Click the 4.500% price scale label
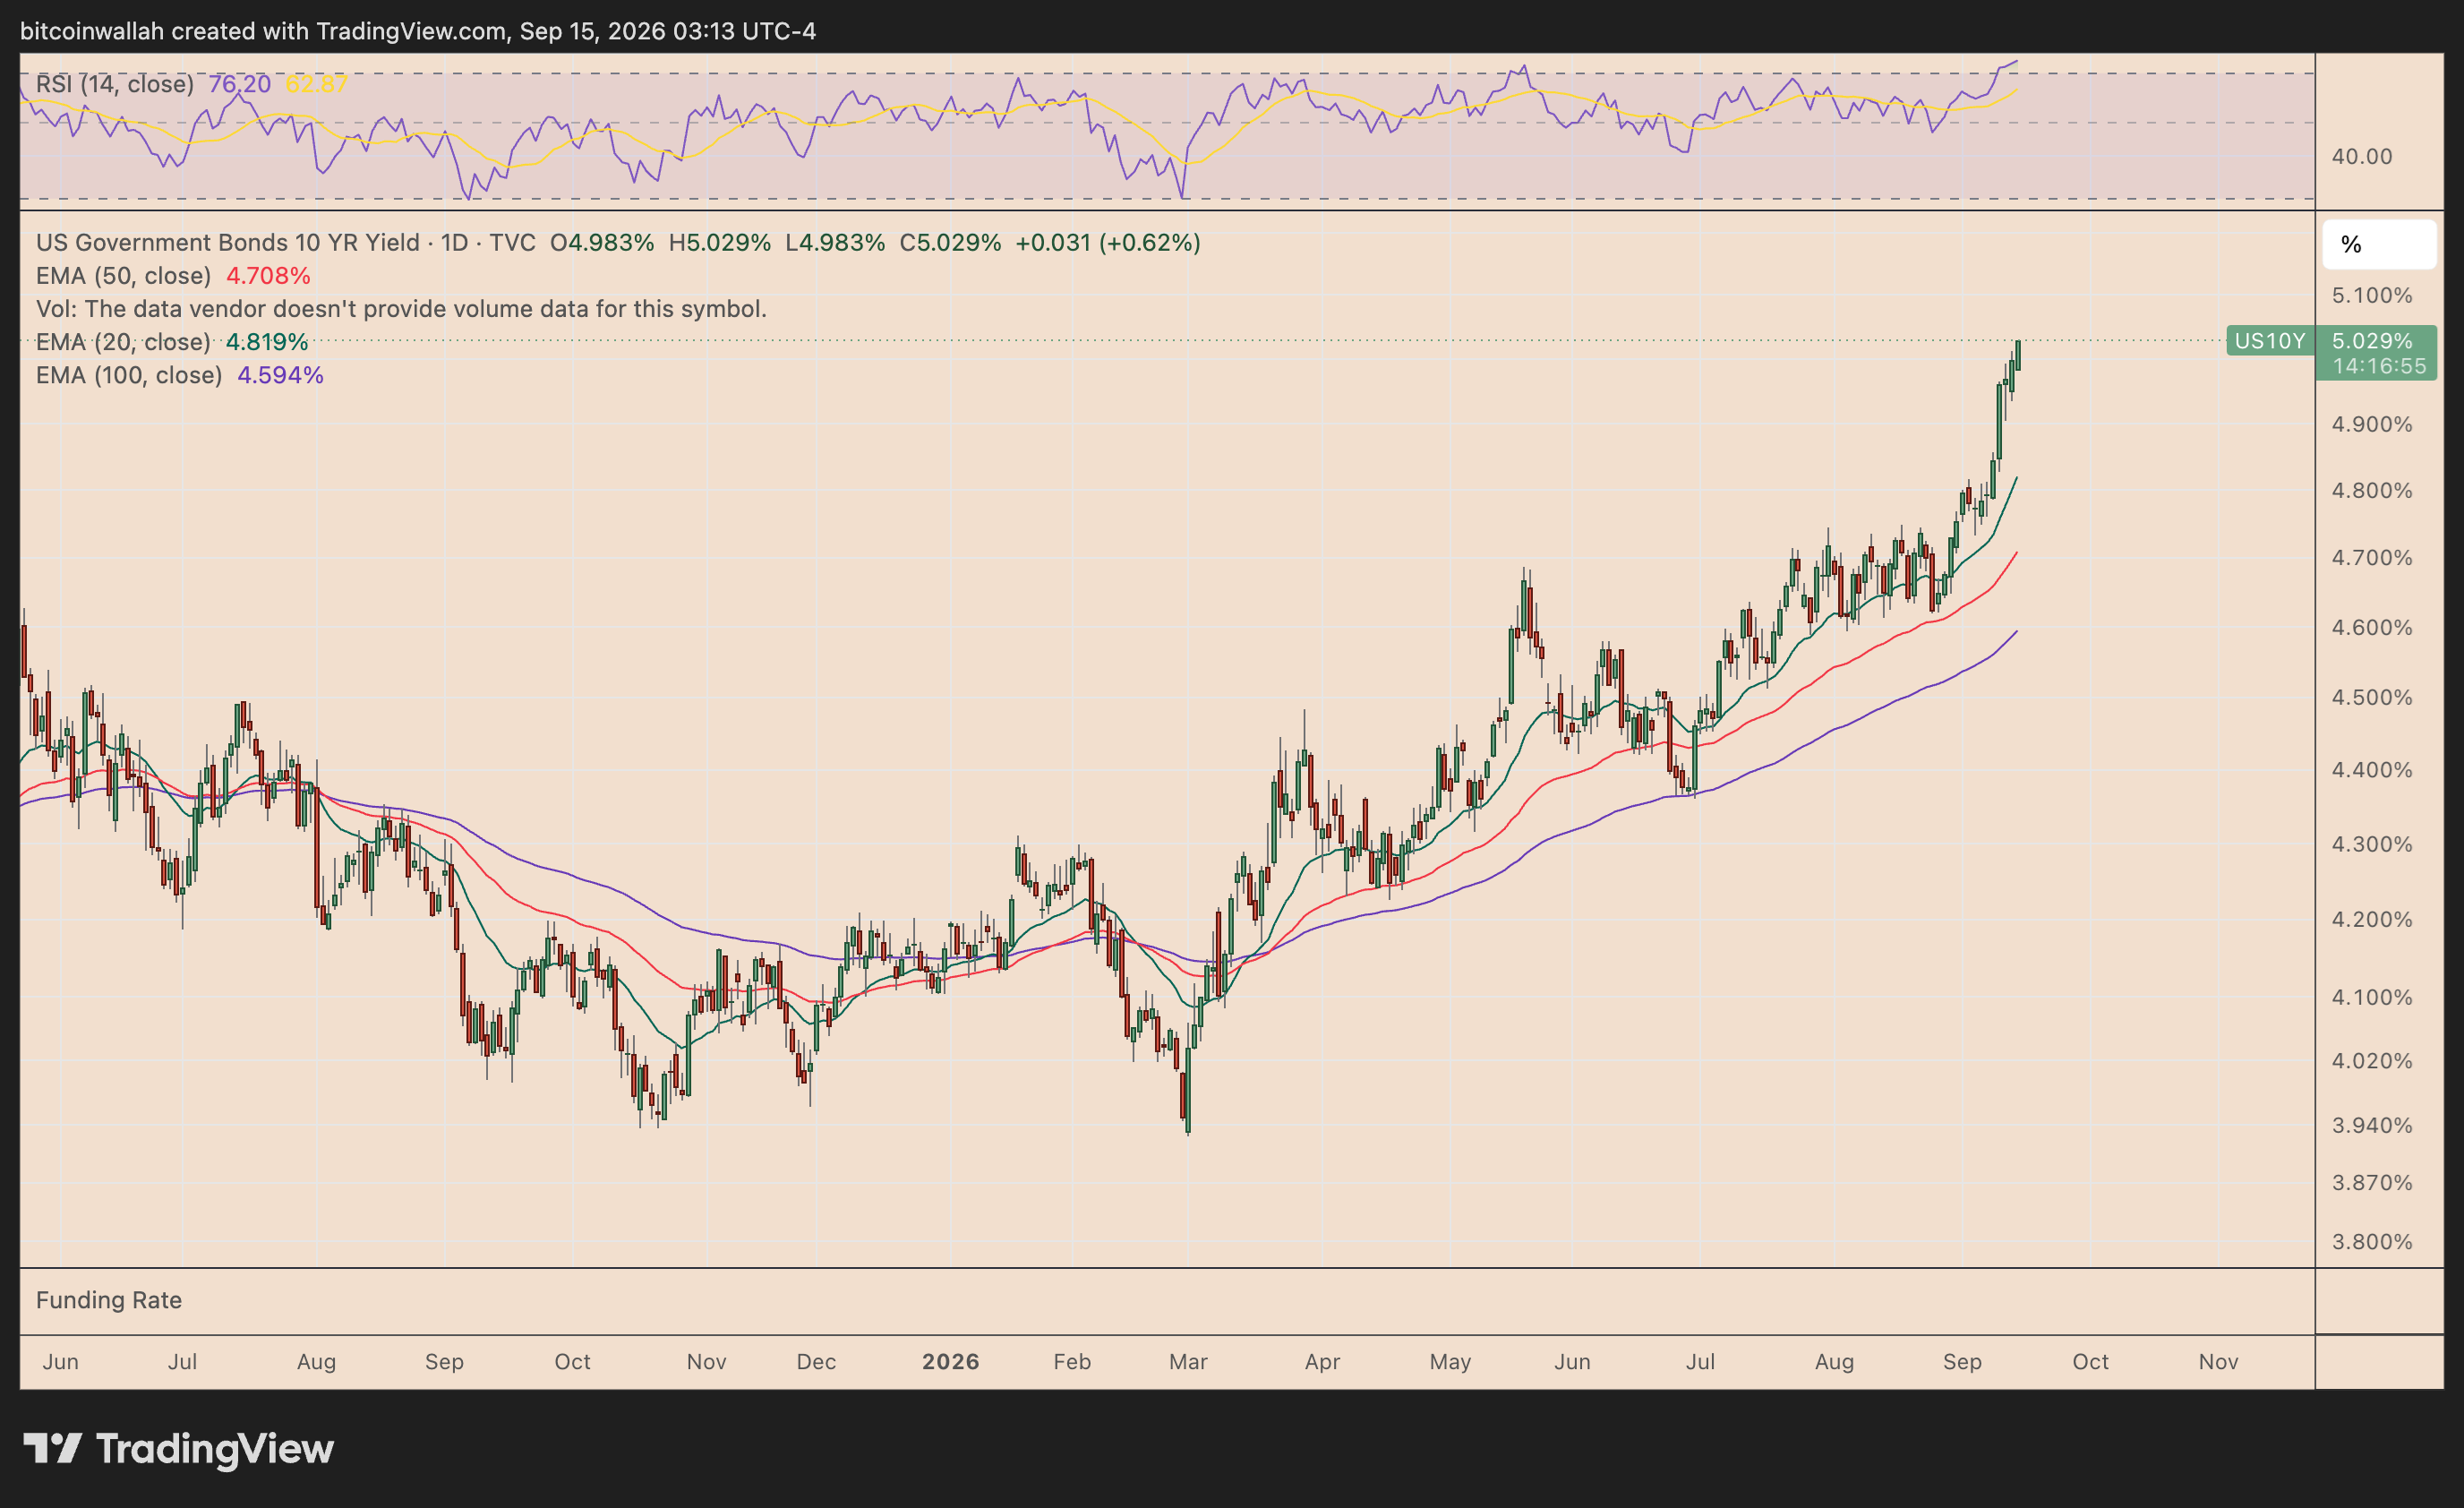The height and width of the screenshot is (1508, 2464). 2372,697
